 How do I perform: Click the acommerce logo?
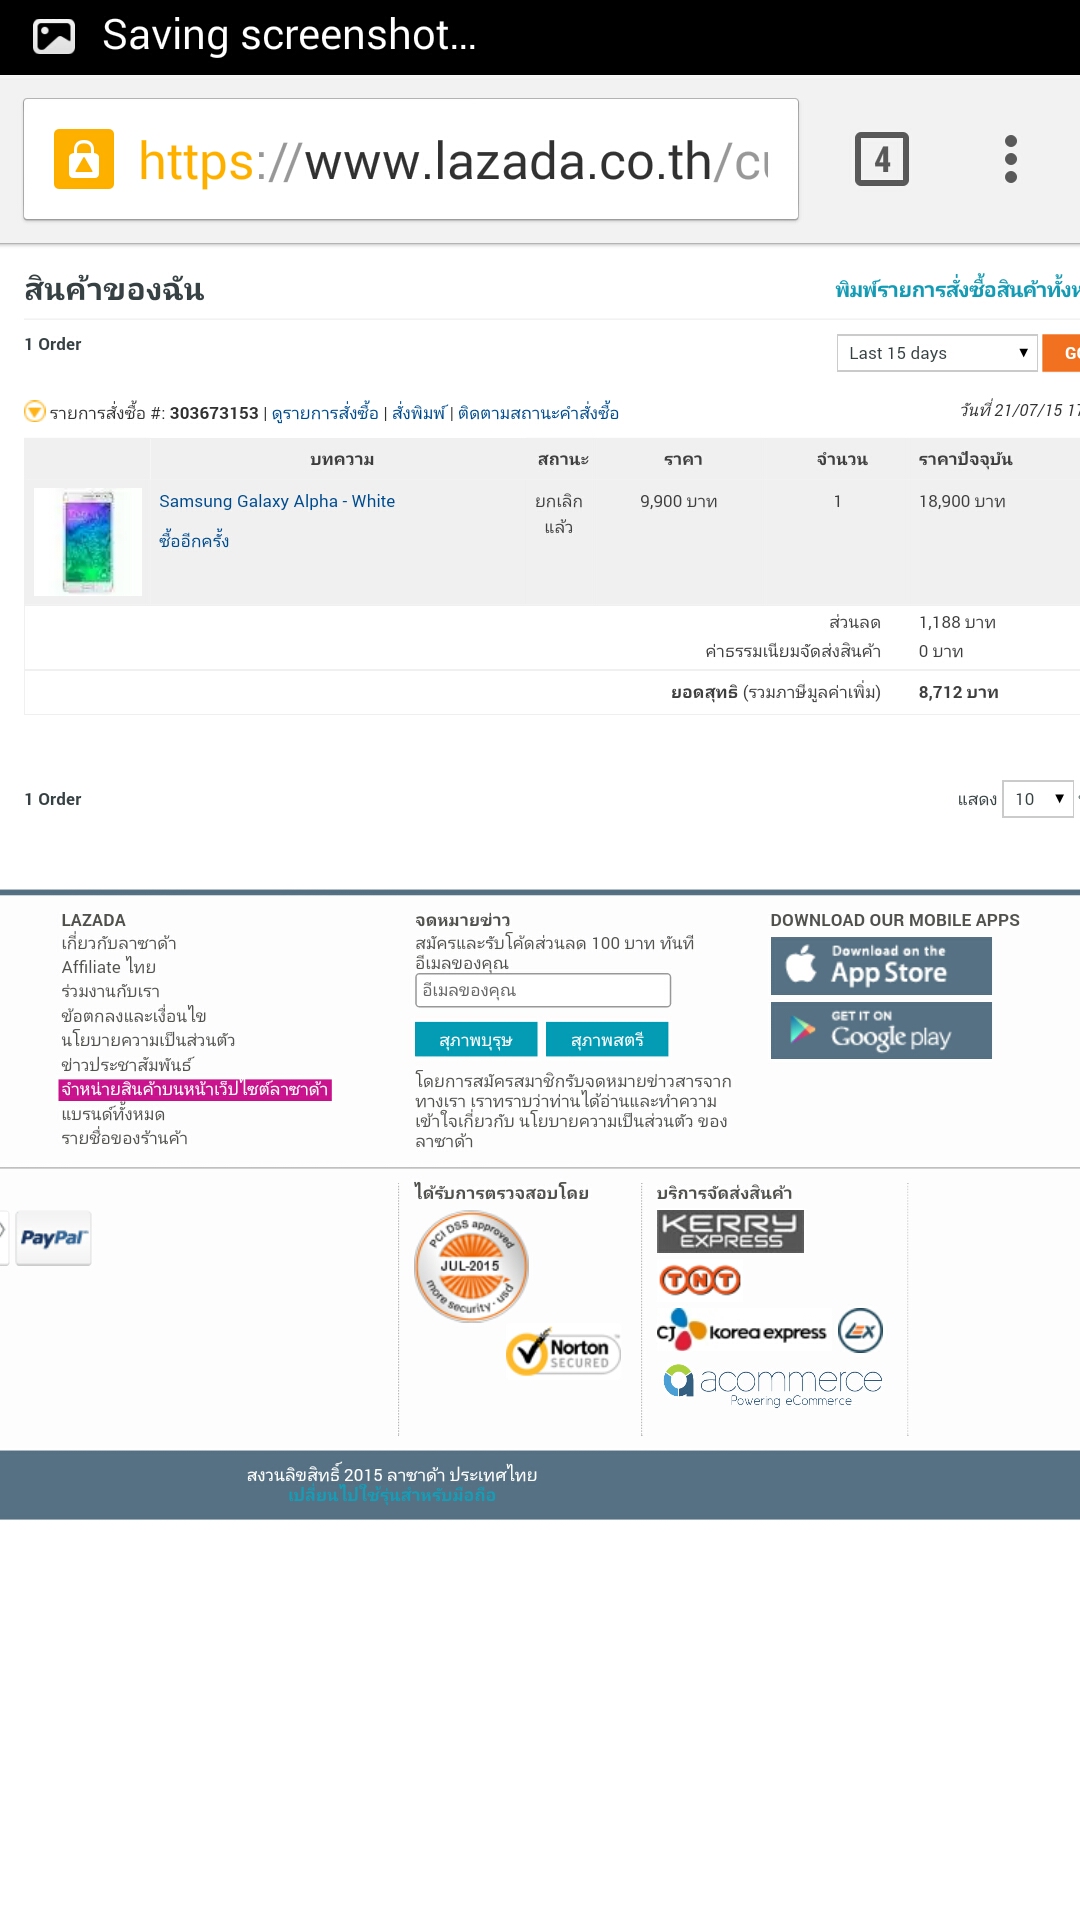[773, 1385]
